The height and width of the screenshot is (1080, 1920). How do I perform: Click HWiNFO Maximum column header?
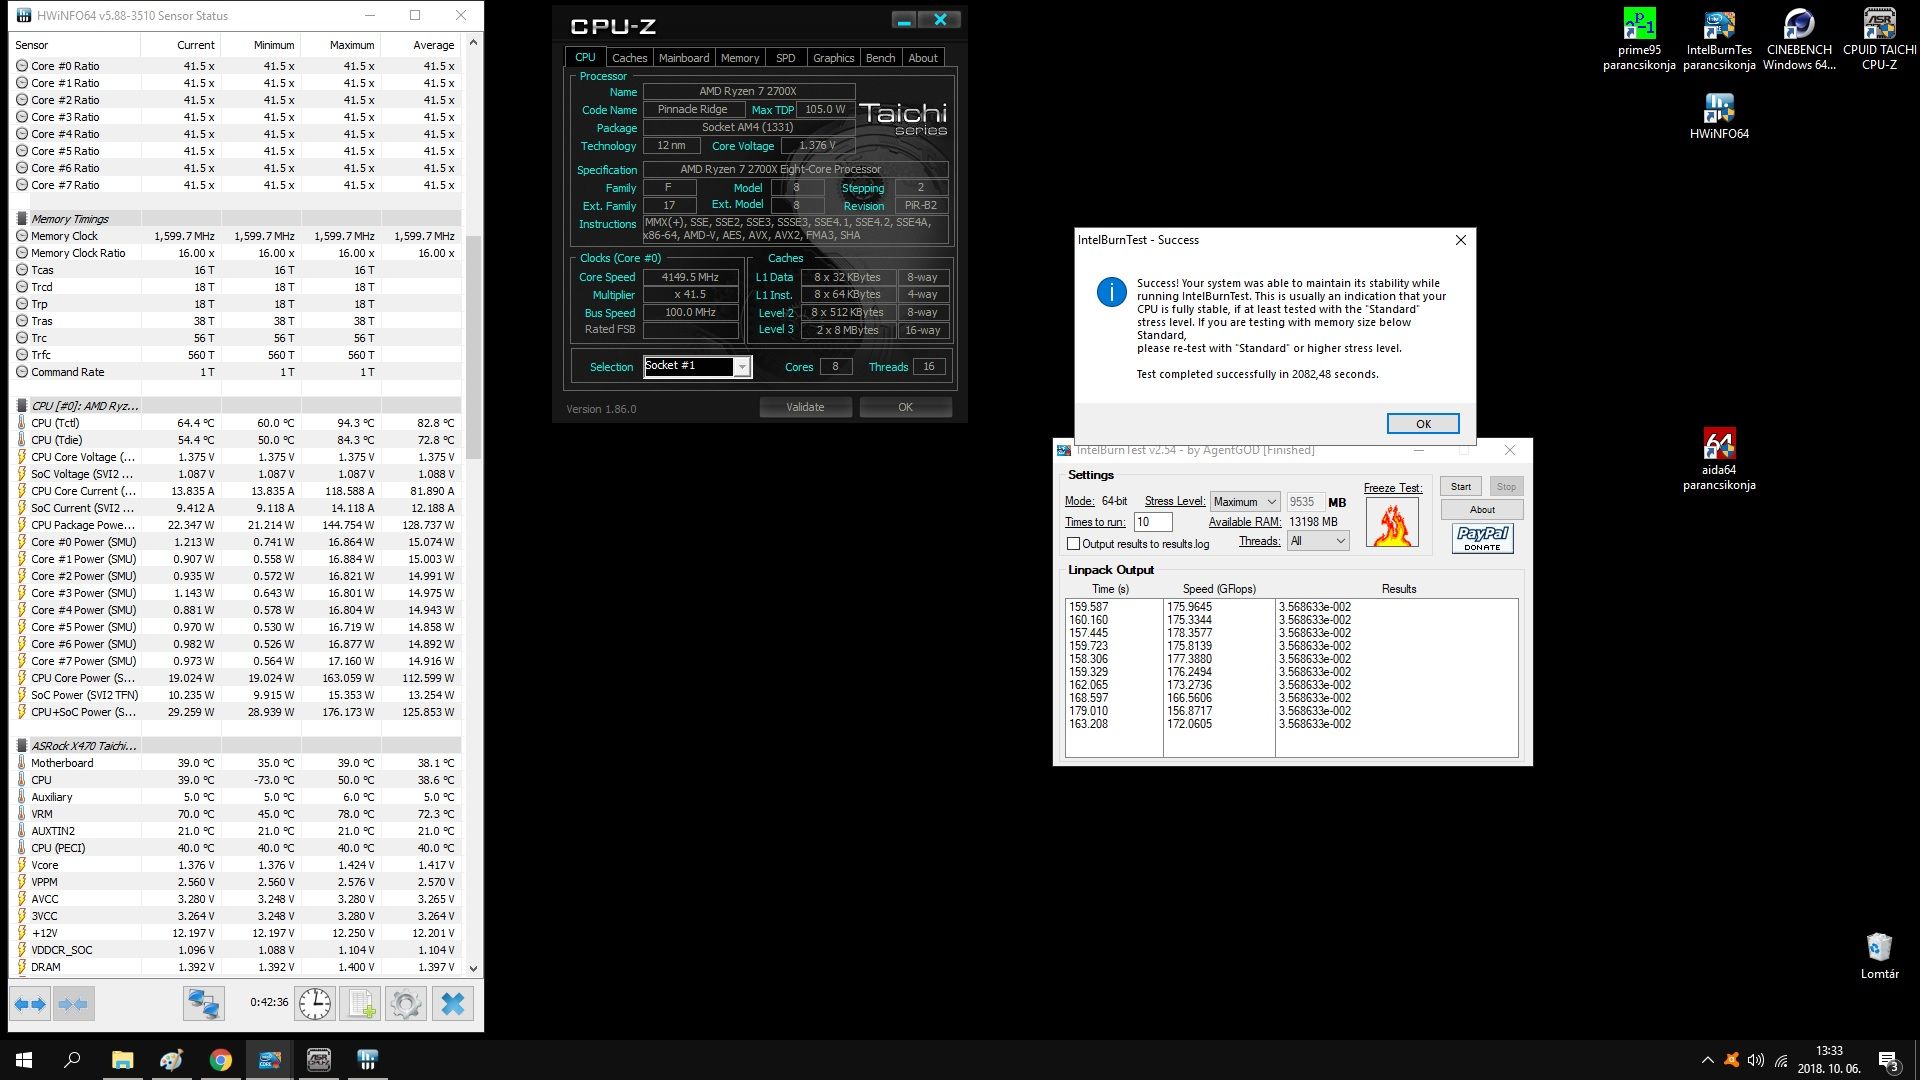(x=340, y=45)
